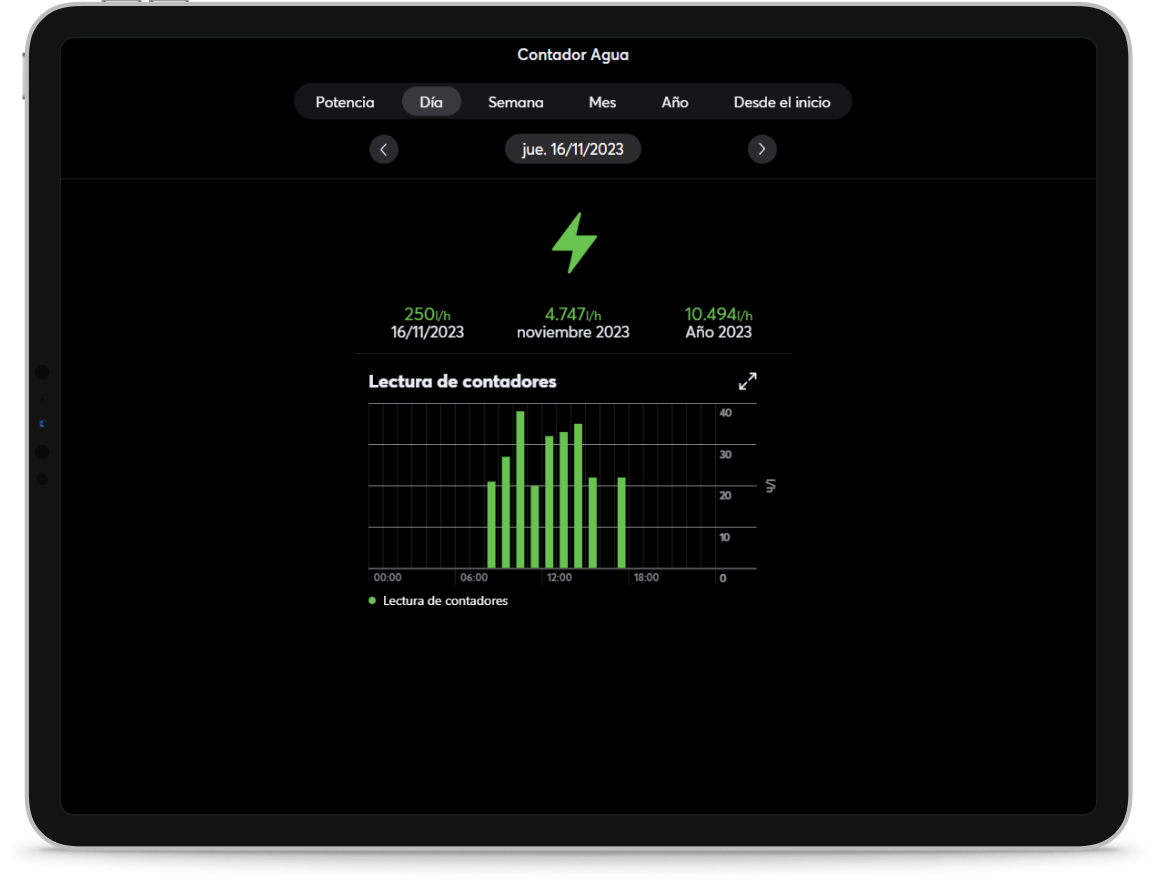This screenshot has width=1155, height=882.
Task: Expand the chart to fullscreen
Action: click(x=747, y=381)
